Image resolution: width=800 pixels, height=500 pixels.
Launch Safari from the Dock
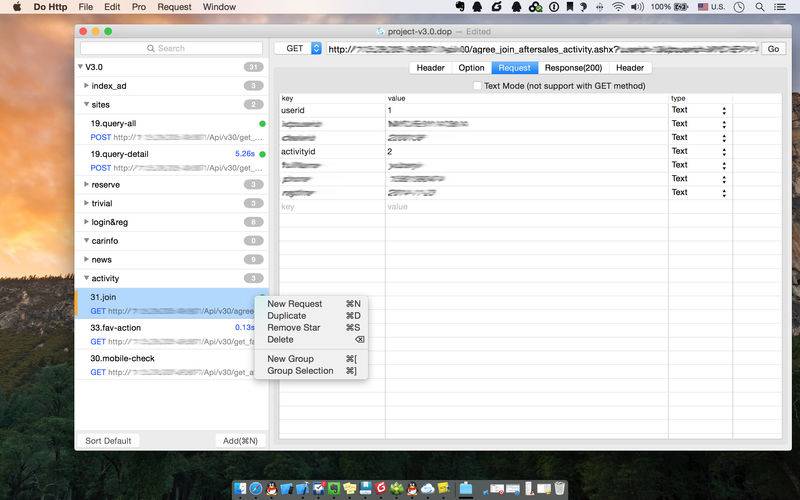(256, 488)
